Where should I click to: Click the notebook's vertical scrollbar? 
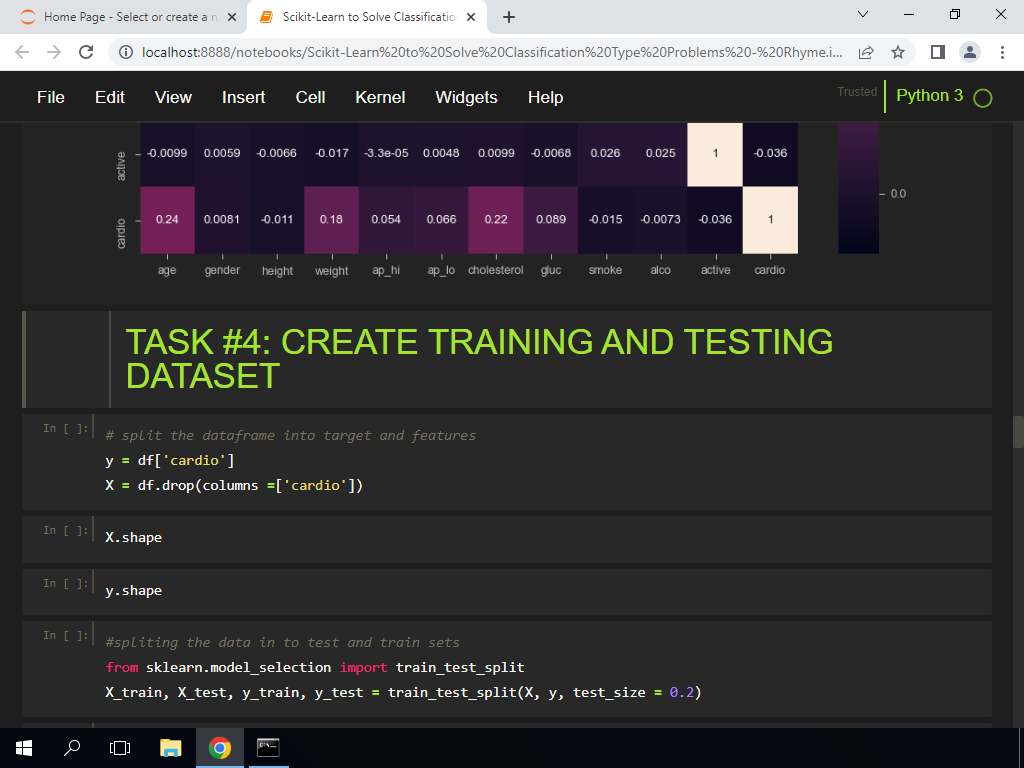coord(1016,430)
